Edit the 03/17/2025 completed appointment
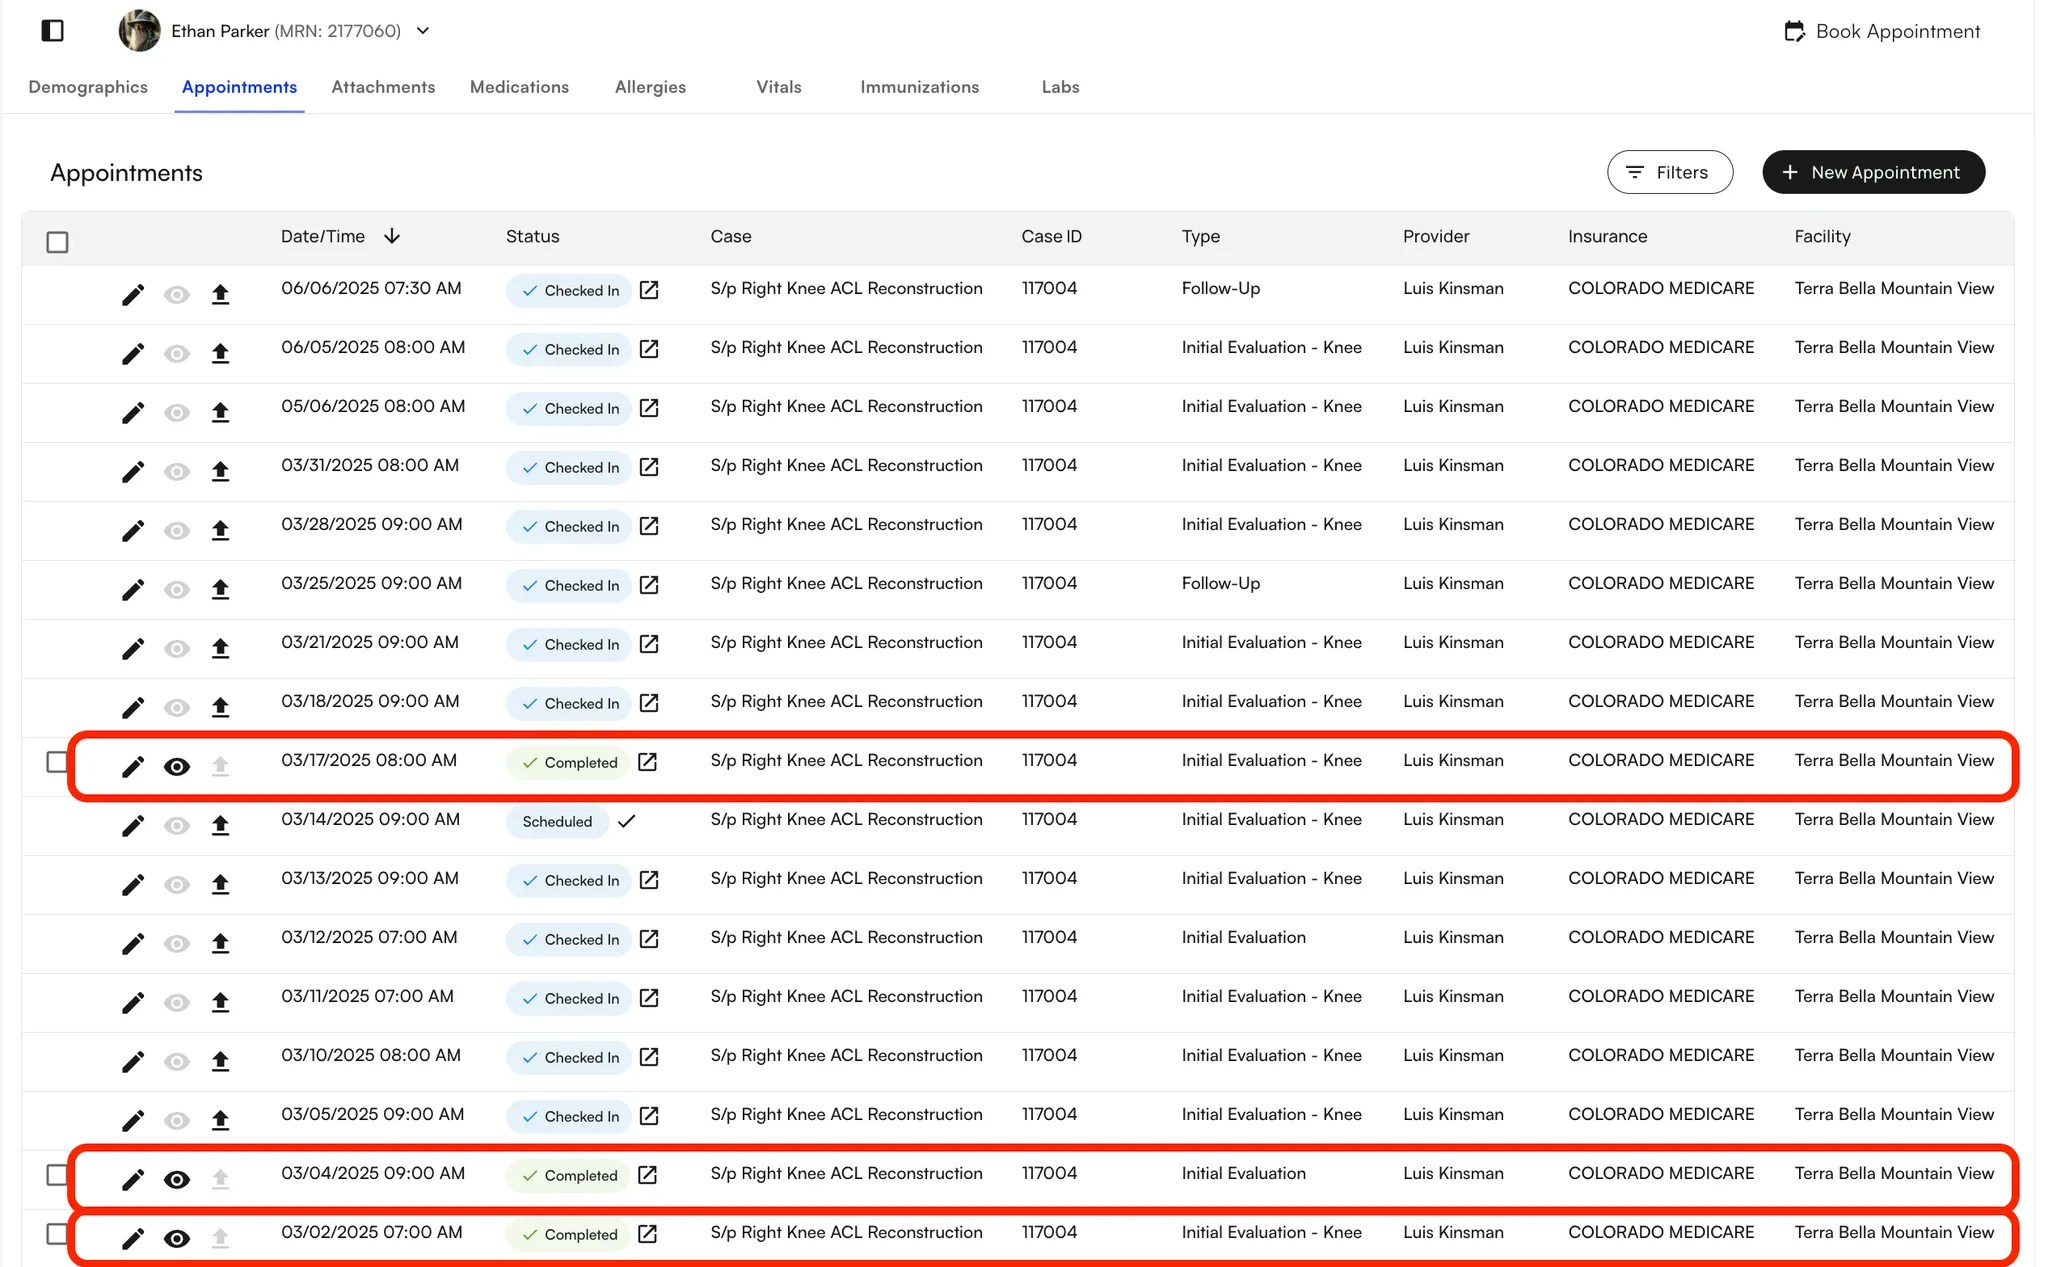The height and width of the screenshot is (1267, 2048). tap(132, 767)
